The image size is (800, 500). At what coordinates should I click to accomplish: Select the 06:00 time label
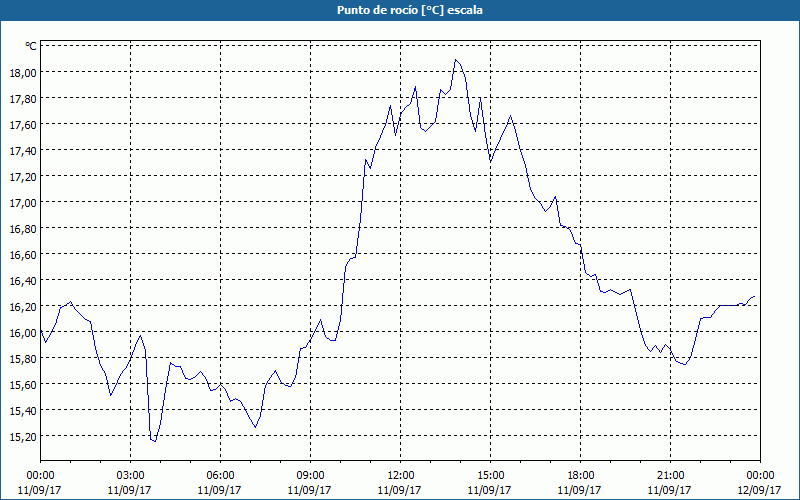[220, 476]
